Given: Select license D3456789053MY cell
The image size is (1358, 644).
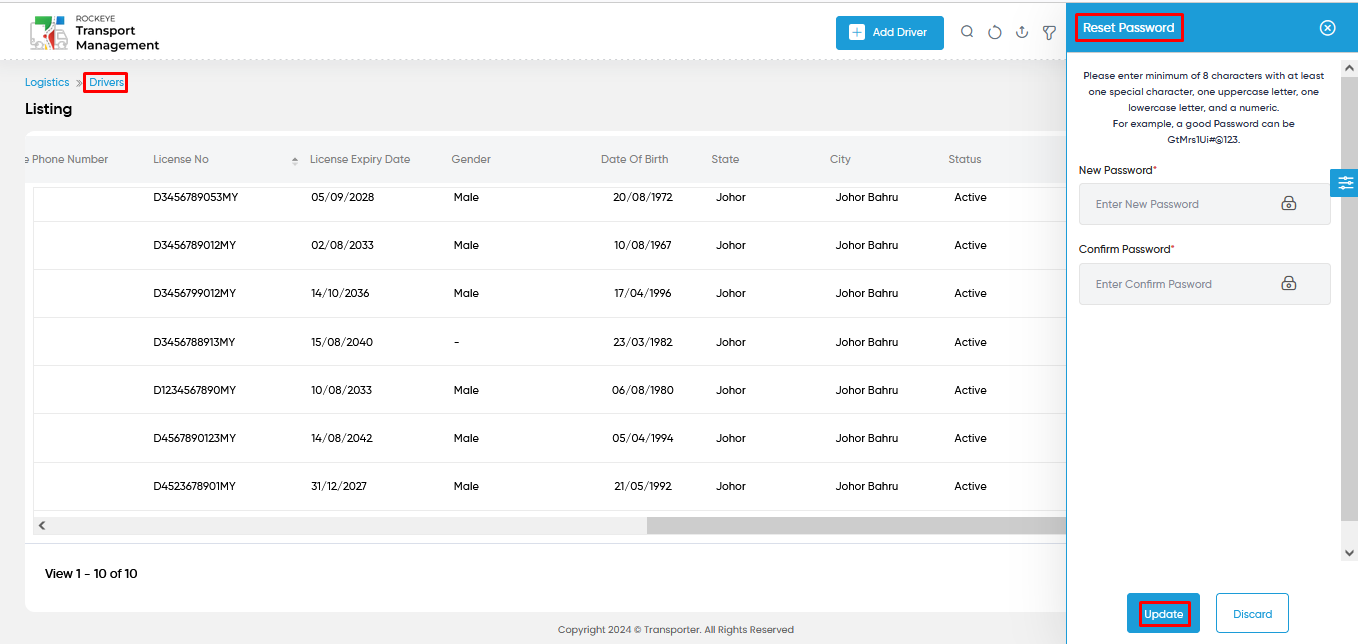Looking at the screenshot, I should (x=195, y=198).
